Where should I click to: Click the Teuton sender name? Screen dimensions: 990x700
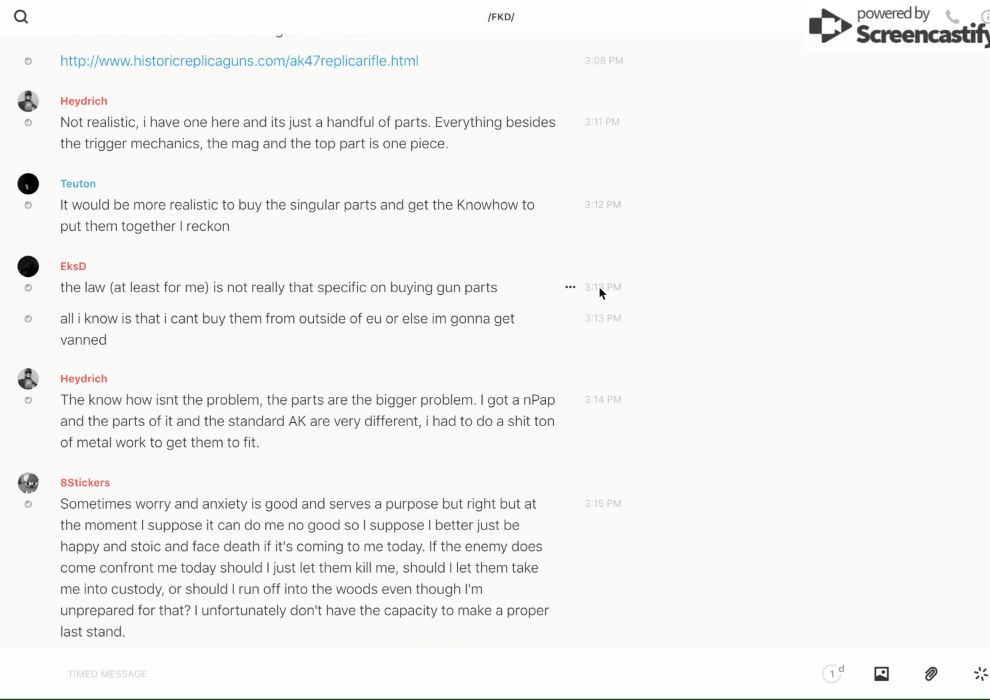point(78,184)
